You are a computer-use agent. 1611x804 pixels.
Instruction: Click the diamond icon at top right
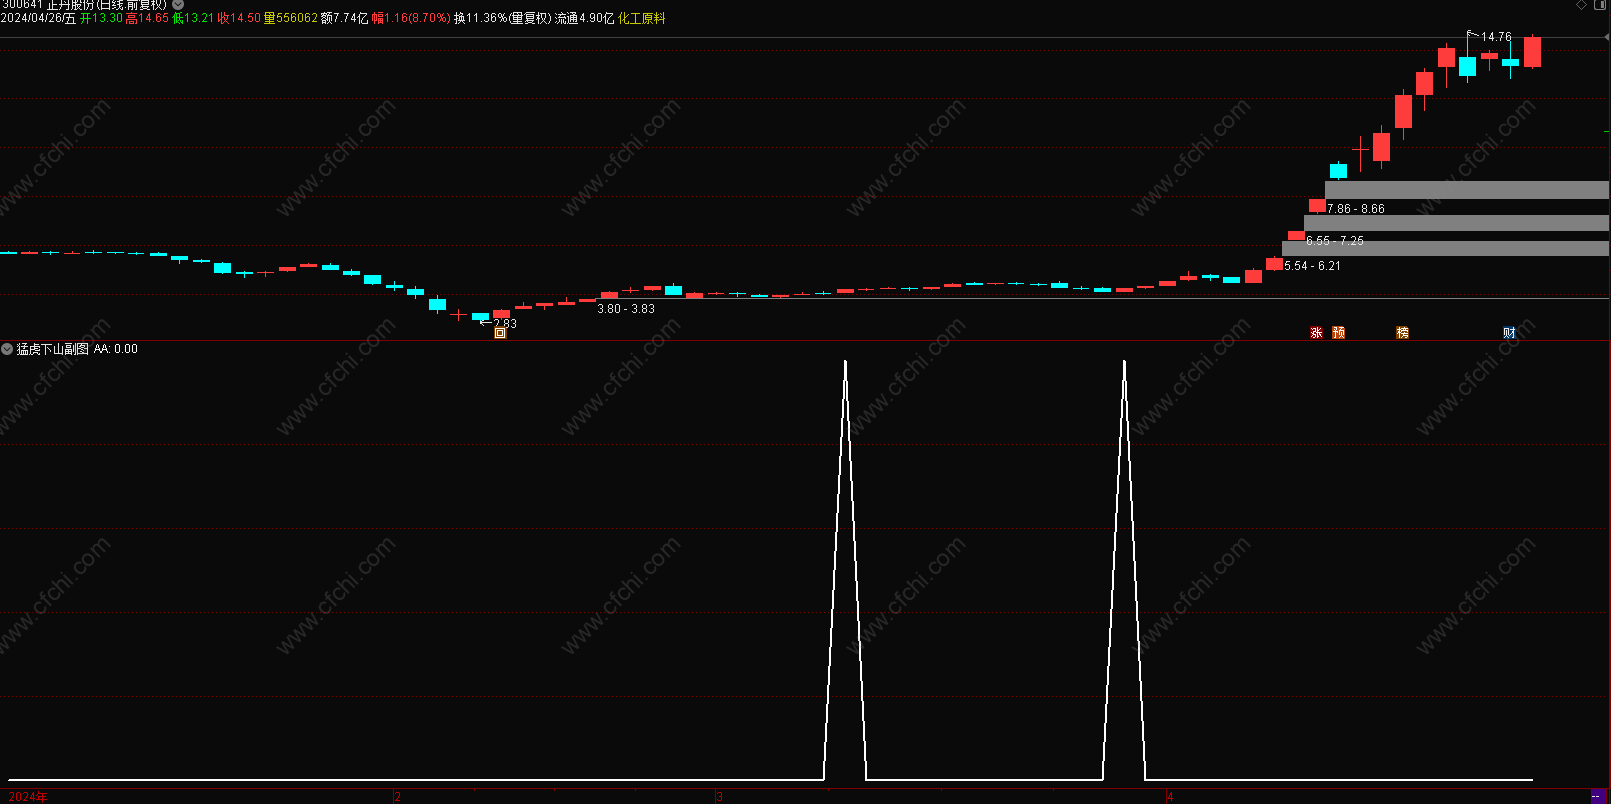1581,5
